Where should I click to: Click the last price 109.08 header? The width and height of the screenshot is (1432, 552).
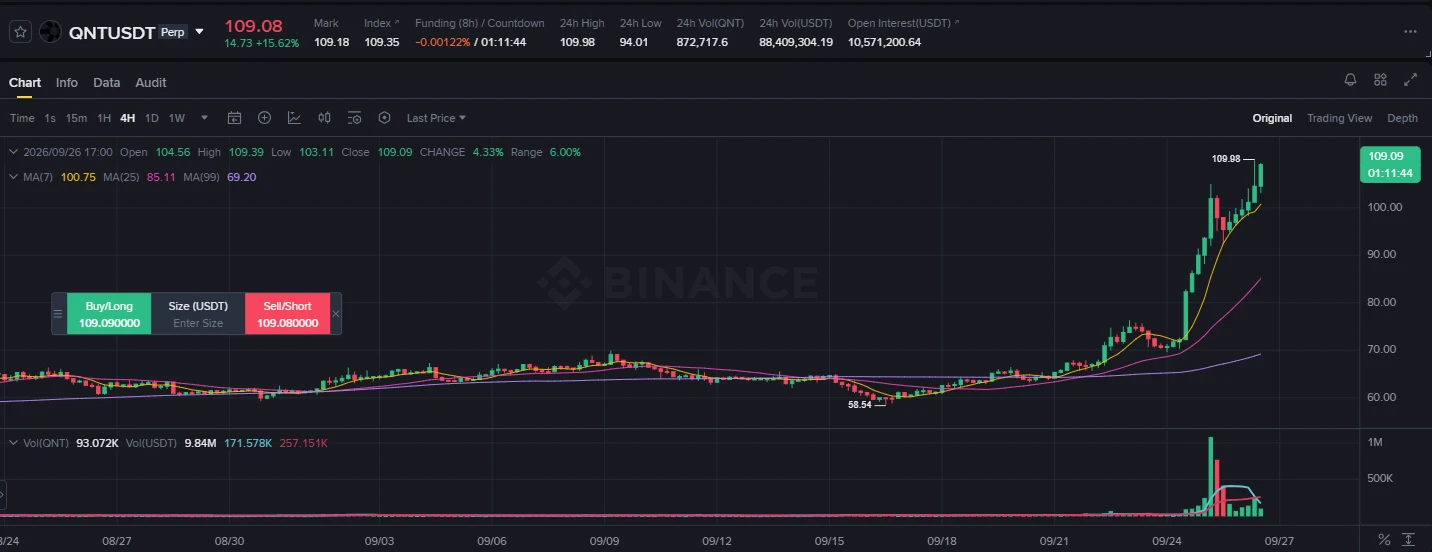click(x=253, y=25)
